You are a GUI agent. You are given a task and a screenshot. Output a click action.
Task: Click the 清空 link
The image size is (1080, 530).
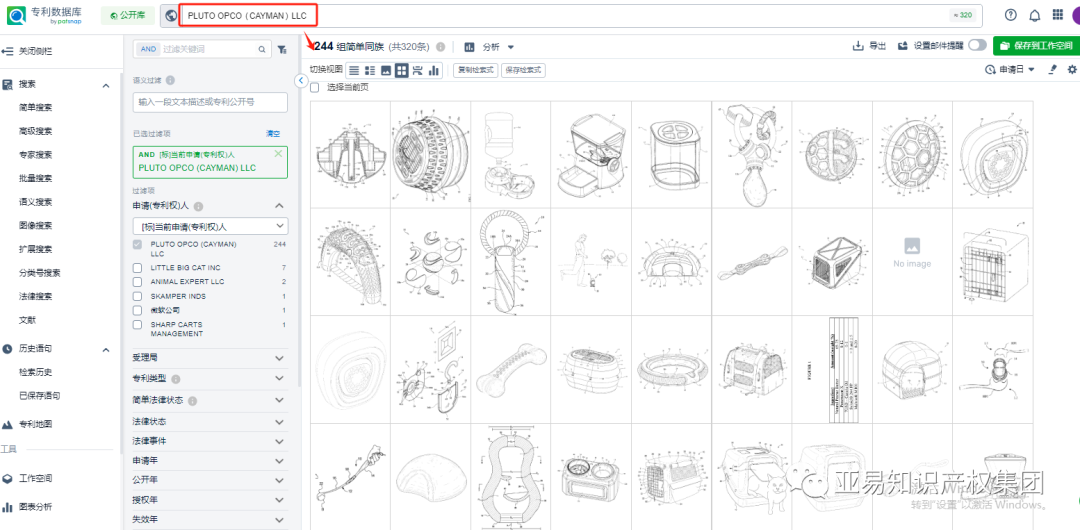coord(273,134)
